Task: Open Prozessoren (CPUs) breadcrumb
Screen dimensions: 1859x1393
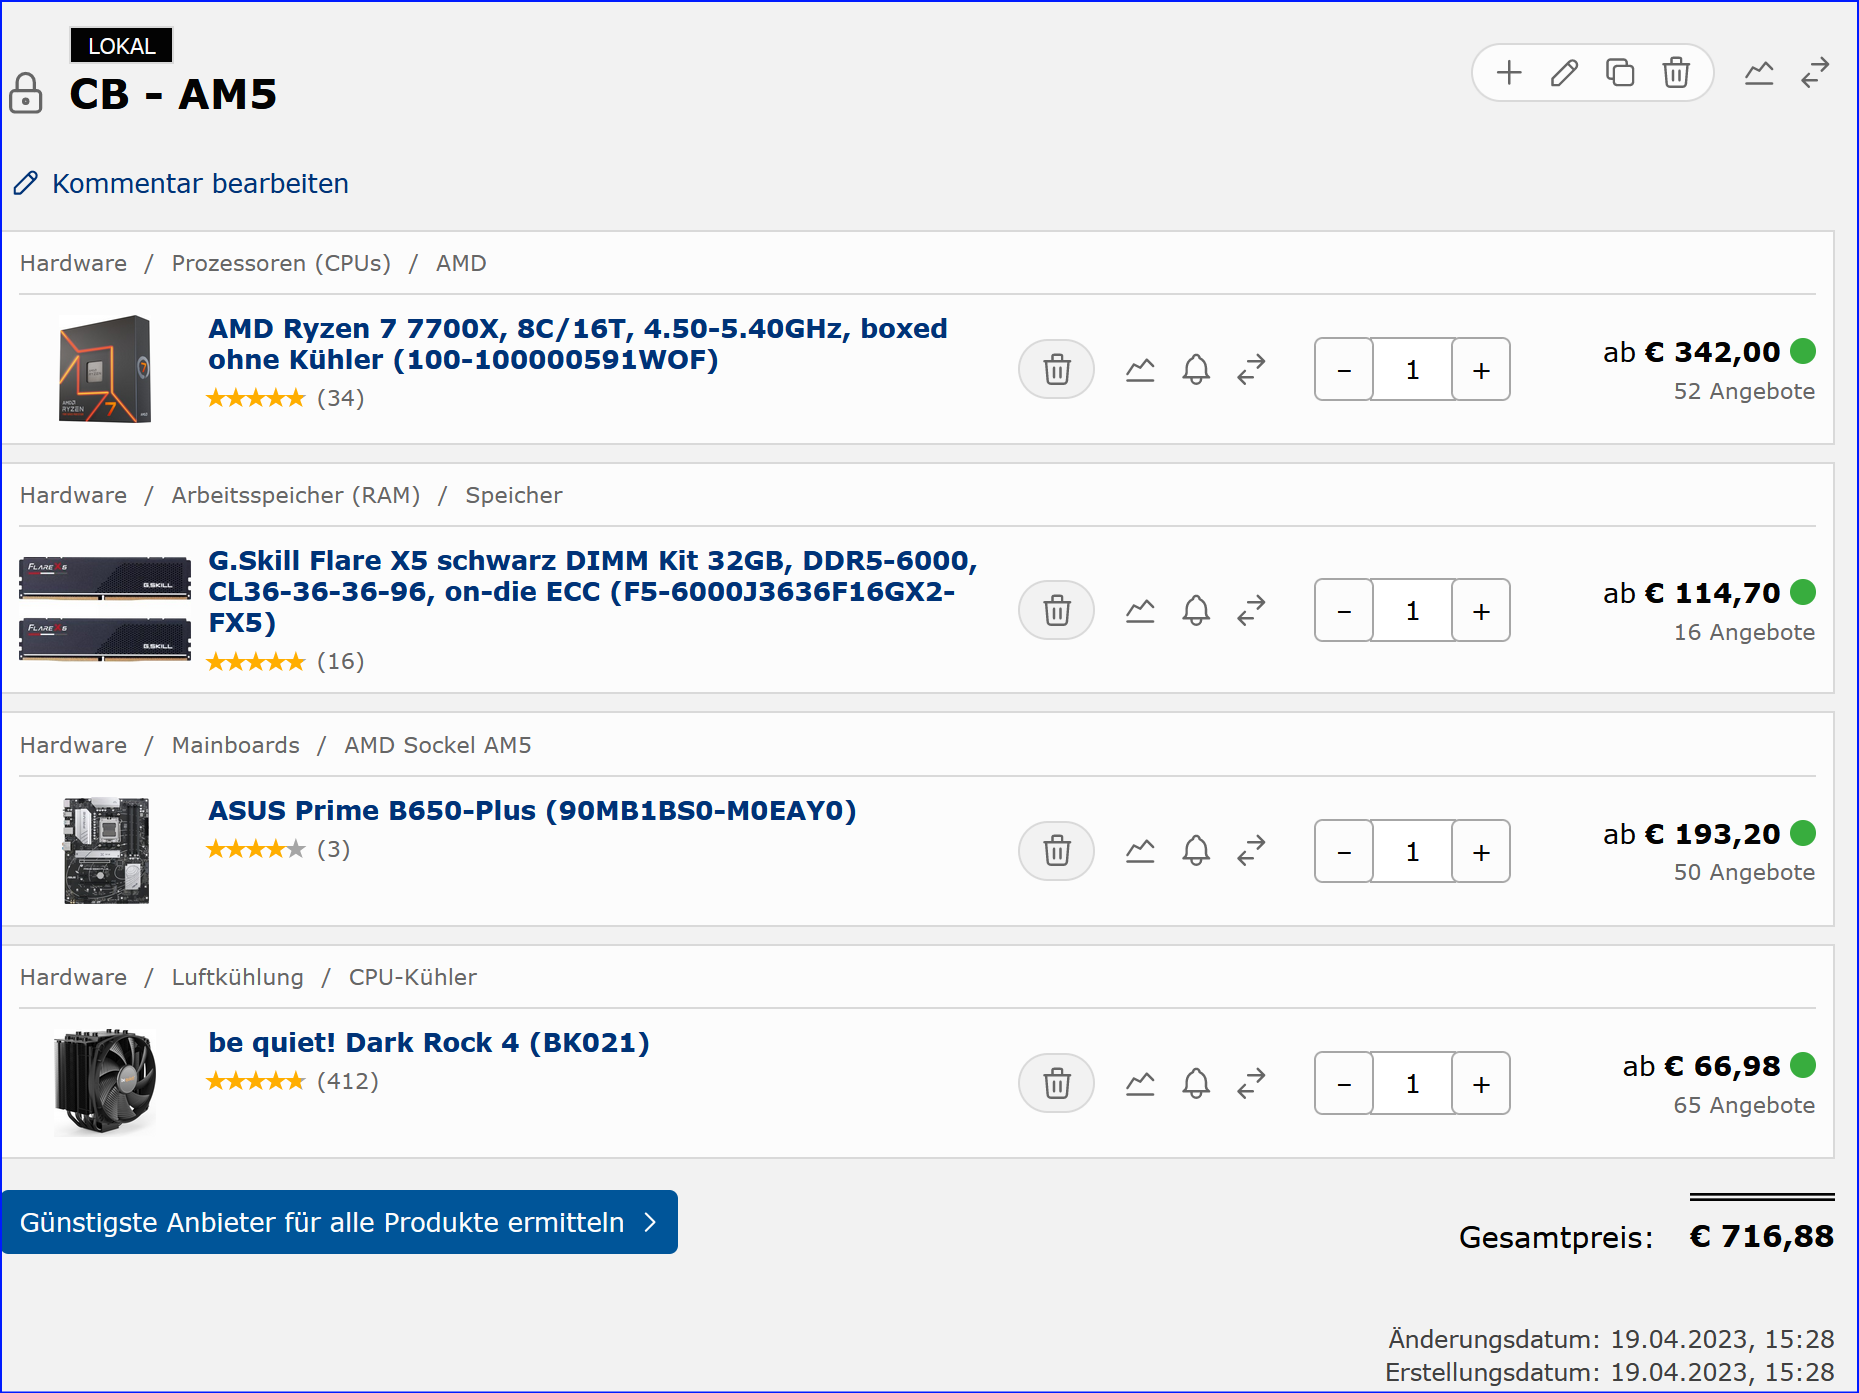Action: (x=281, y=263)
